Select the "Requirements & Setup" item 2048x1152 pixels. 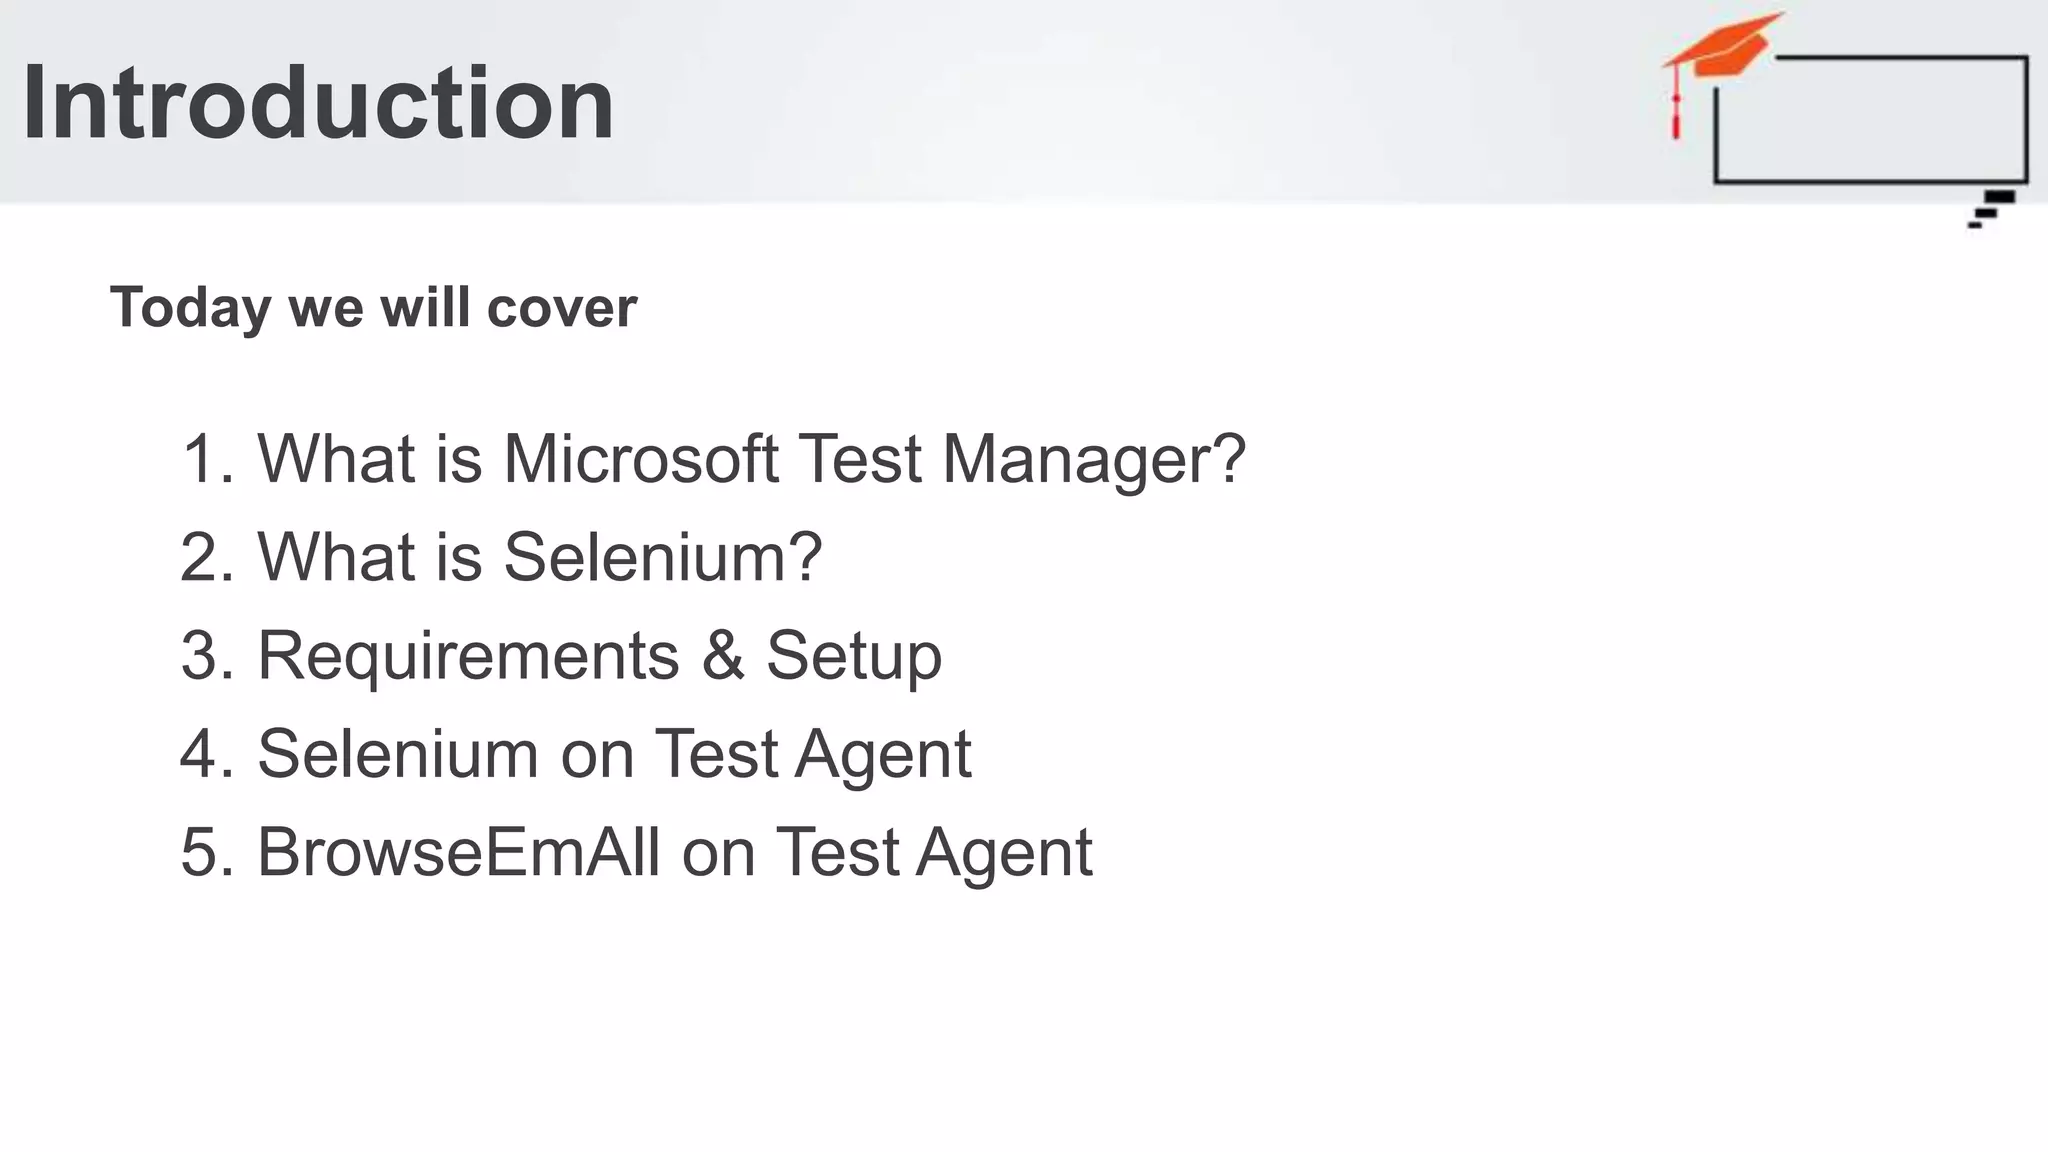point(599,656)
